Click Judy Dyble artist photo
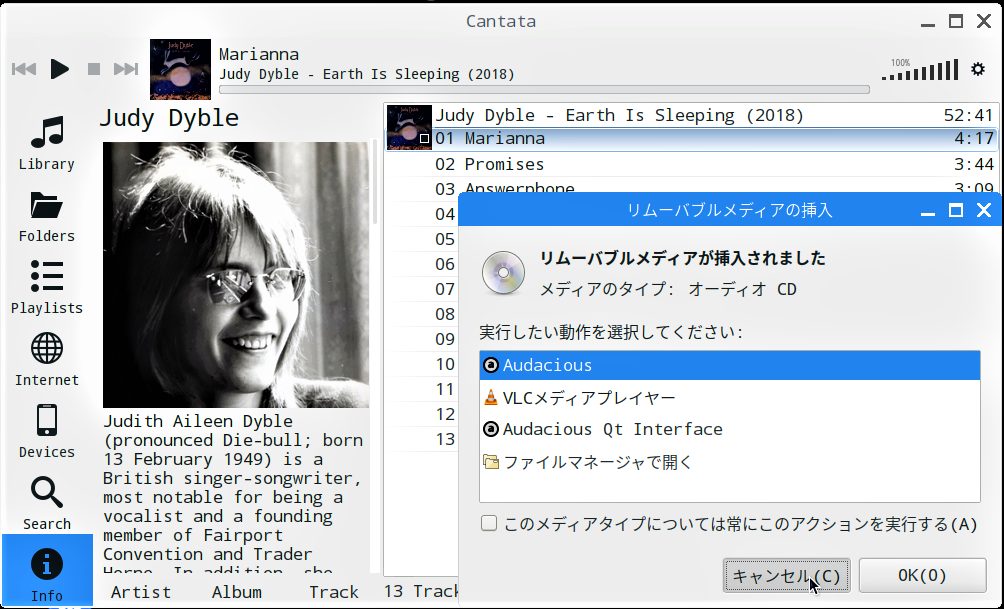 tap(236, 275)
